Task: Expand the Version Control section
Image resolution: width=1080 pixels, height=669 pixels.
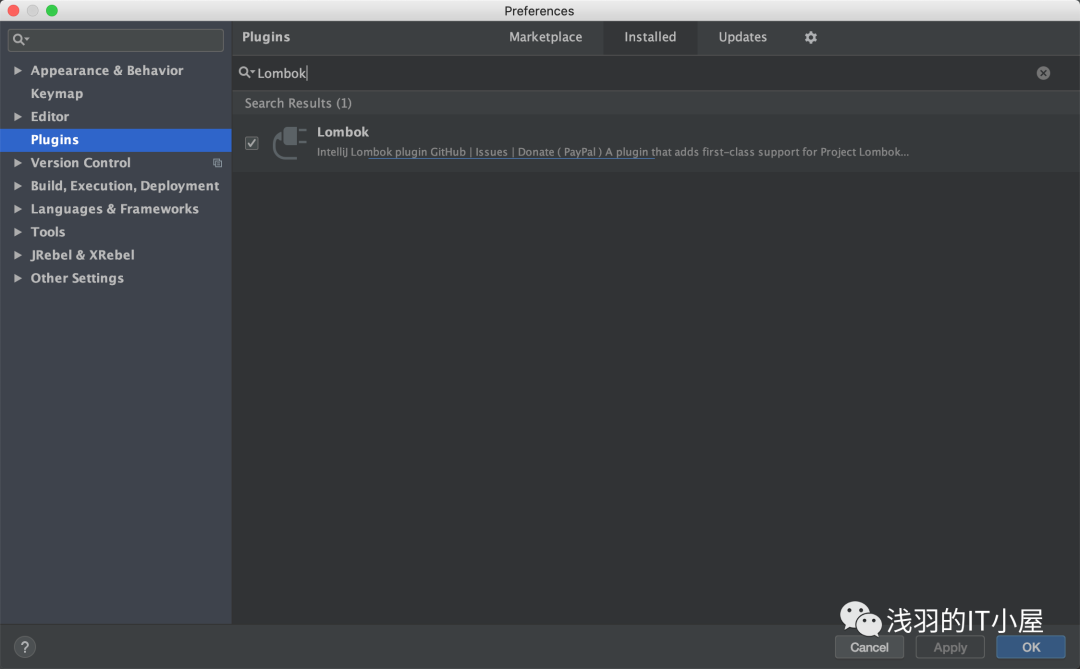Action: (18, 163)
